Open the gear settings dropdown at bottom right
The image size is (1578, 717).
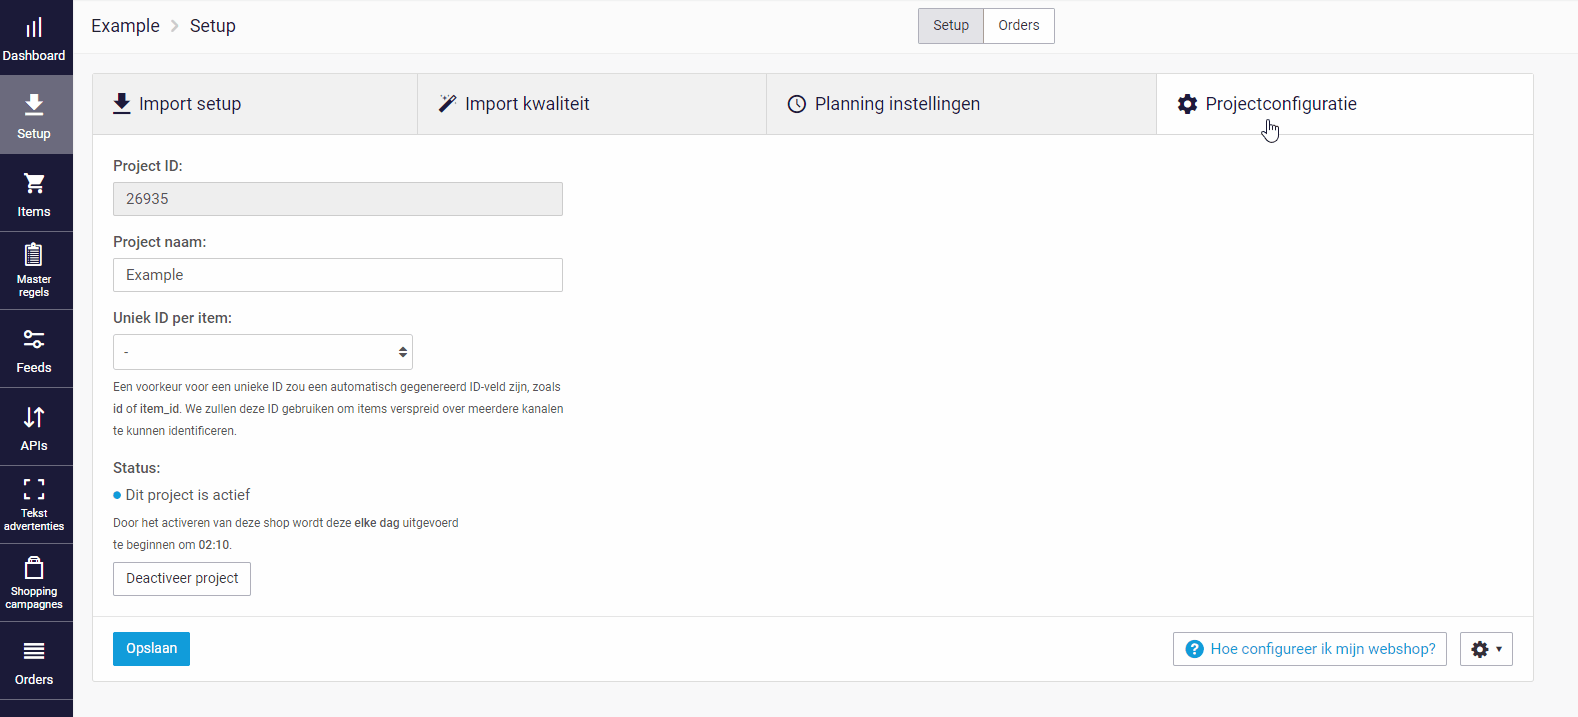(1486, 649)
